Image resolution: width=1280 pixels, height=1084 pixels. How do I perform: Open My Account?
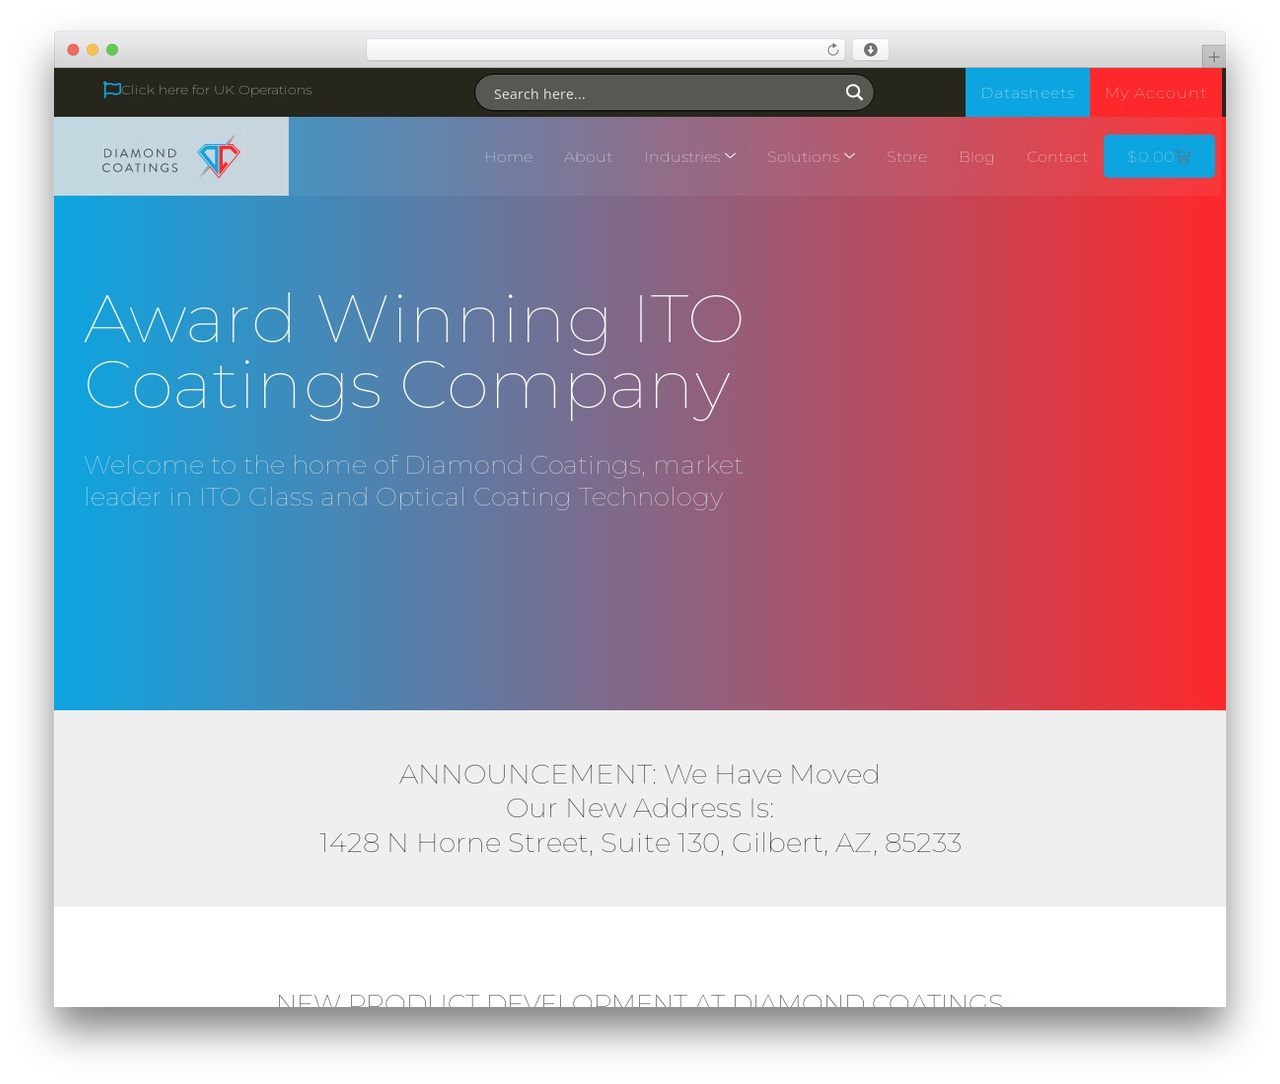pyautogui.click(x=1156, y=93)
